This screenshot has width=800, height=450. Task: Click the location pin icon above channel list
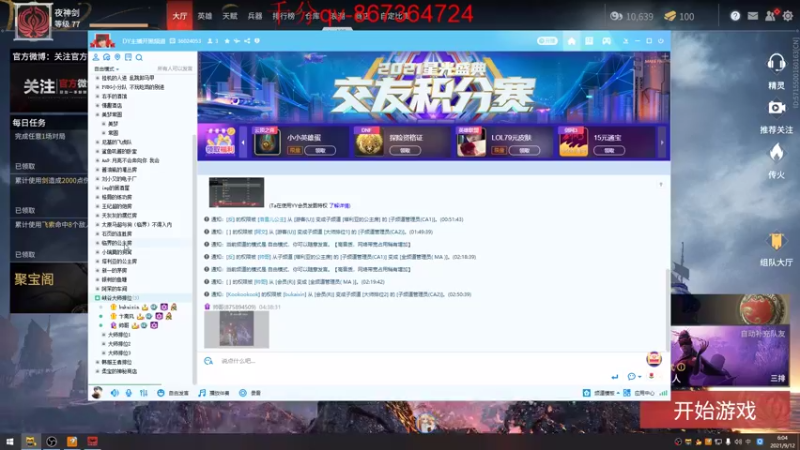(117, 57)
